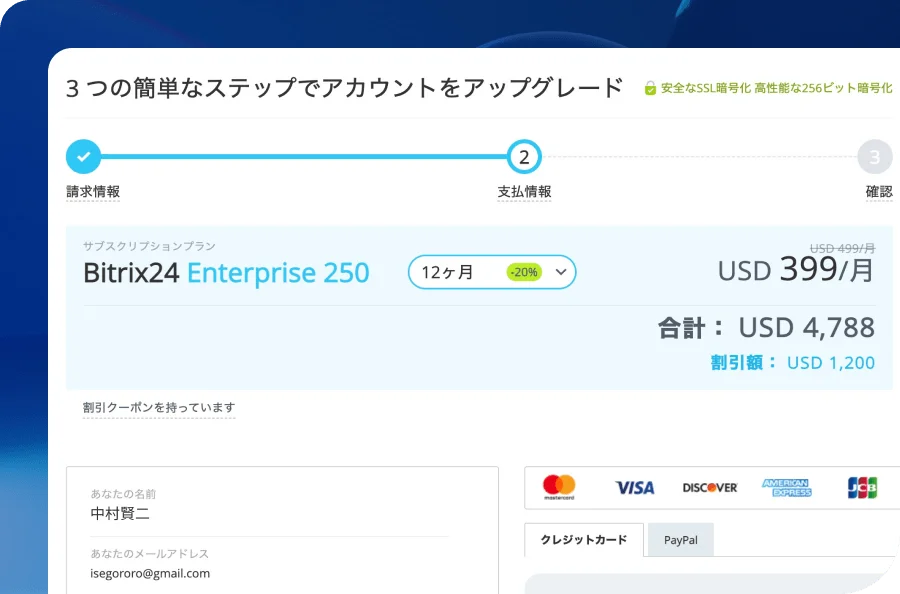
Task: Click the struck-through USD 499/月 price
Action: pos(842,249)
